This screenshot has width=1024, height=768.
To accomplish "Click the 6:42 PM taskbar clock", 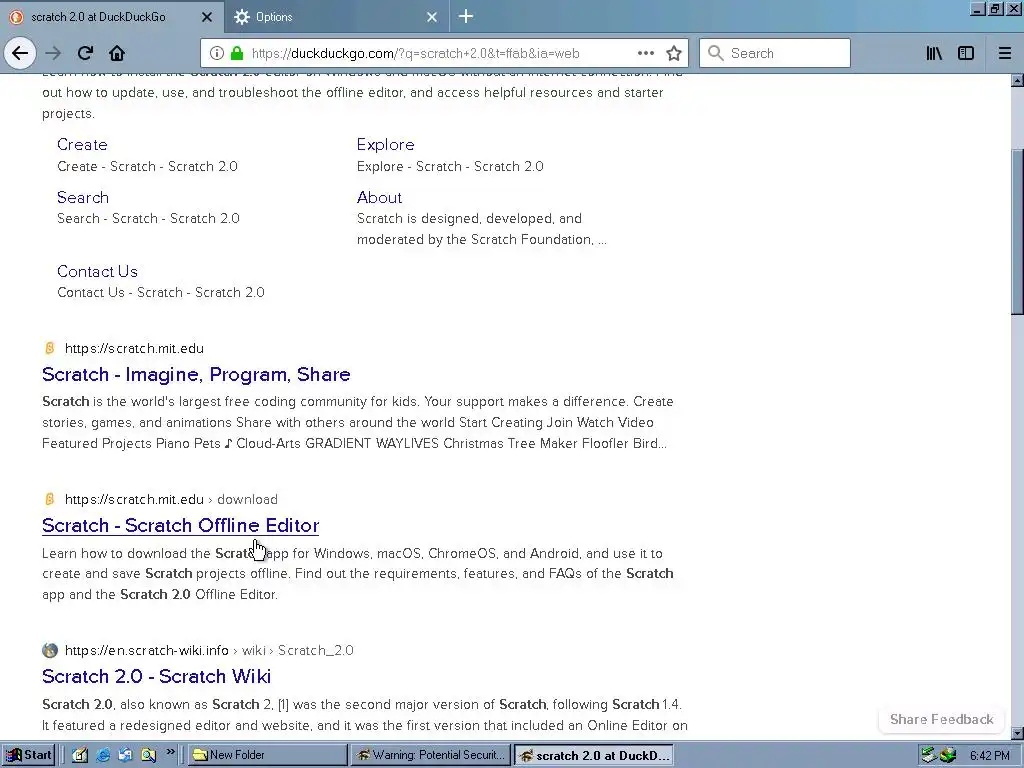I will pos(989,756).
